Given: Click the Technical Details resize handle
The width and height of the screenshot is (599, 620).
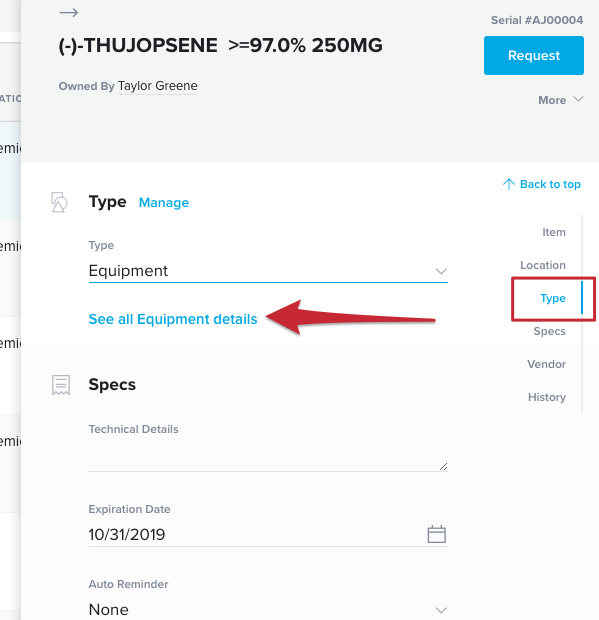Looking at the screenshot, I should coord(443,467).
